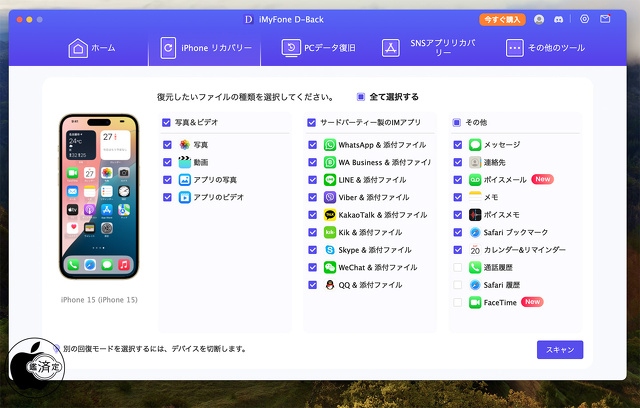Click the LINE icon
The image size is (640, 408).
coord(330,180)
